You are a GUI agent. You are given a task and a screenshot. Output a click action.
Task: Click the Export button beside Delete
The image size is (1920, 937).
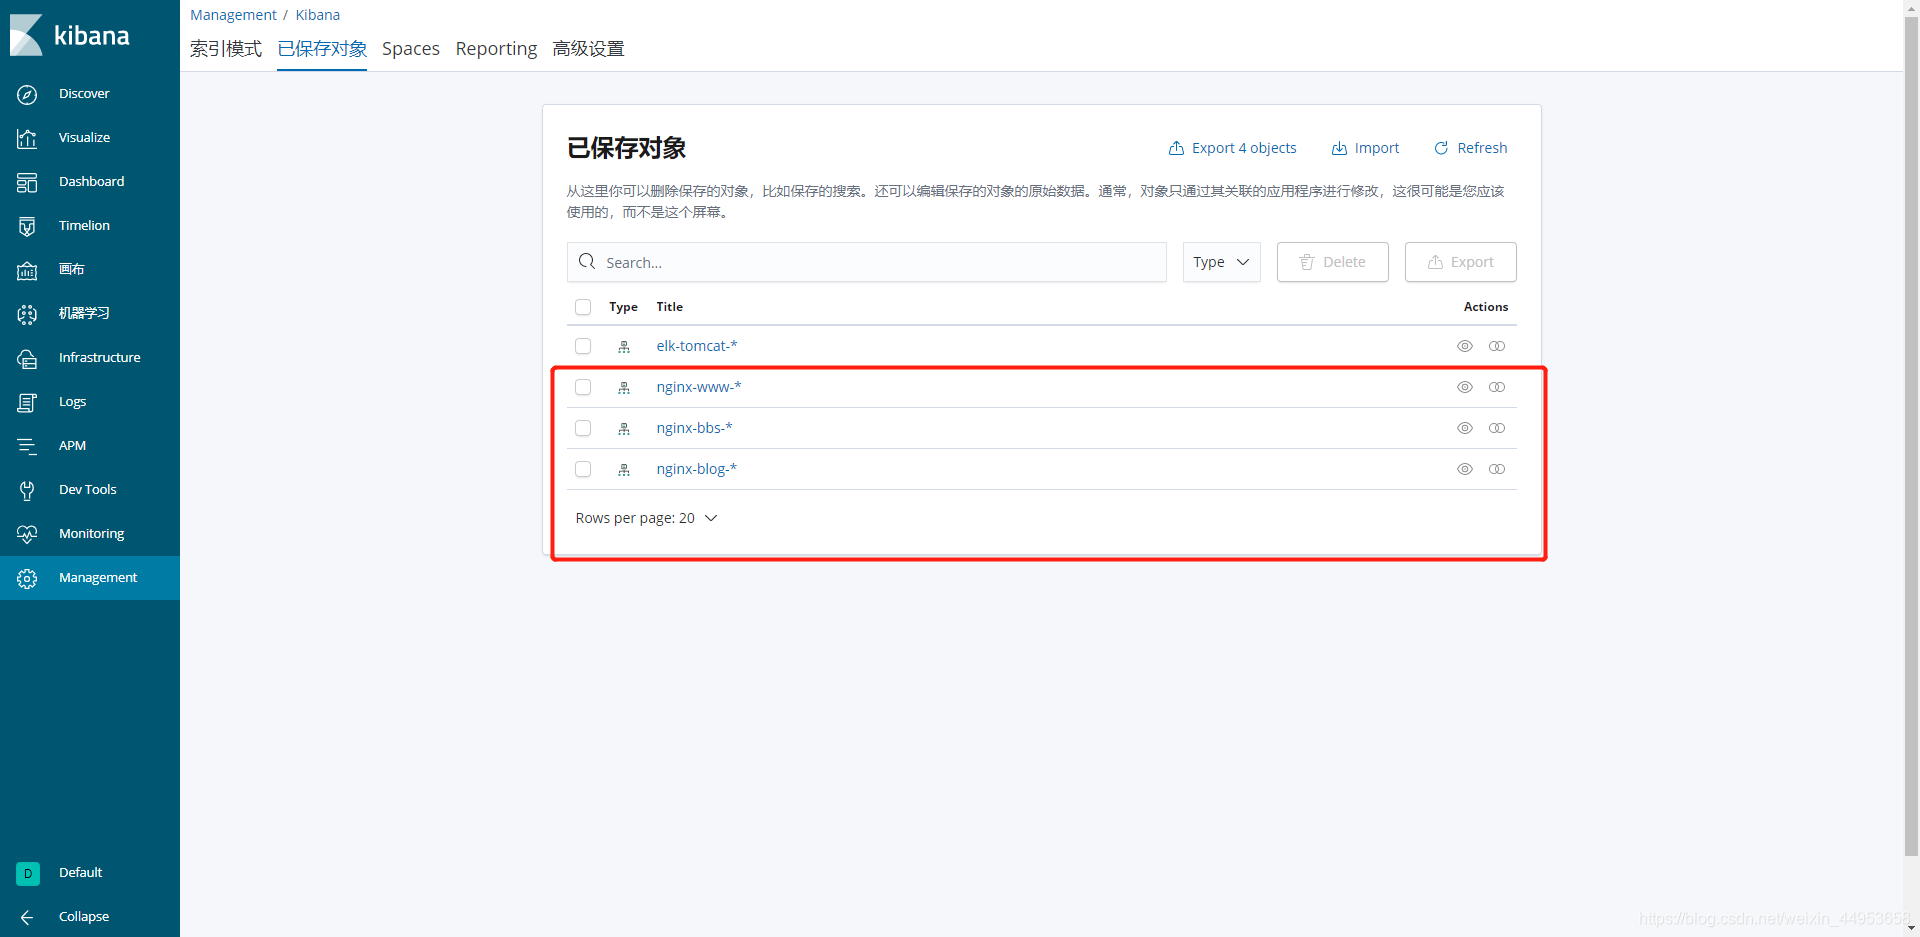(x=1460, y=262)
